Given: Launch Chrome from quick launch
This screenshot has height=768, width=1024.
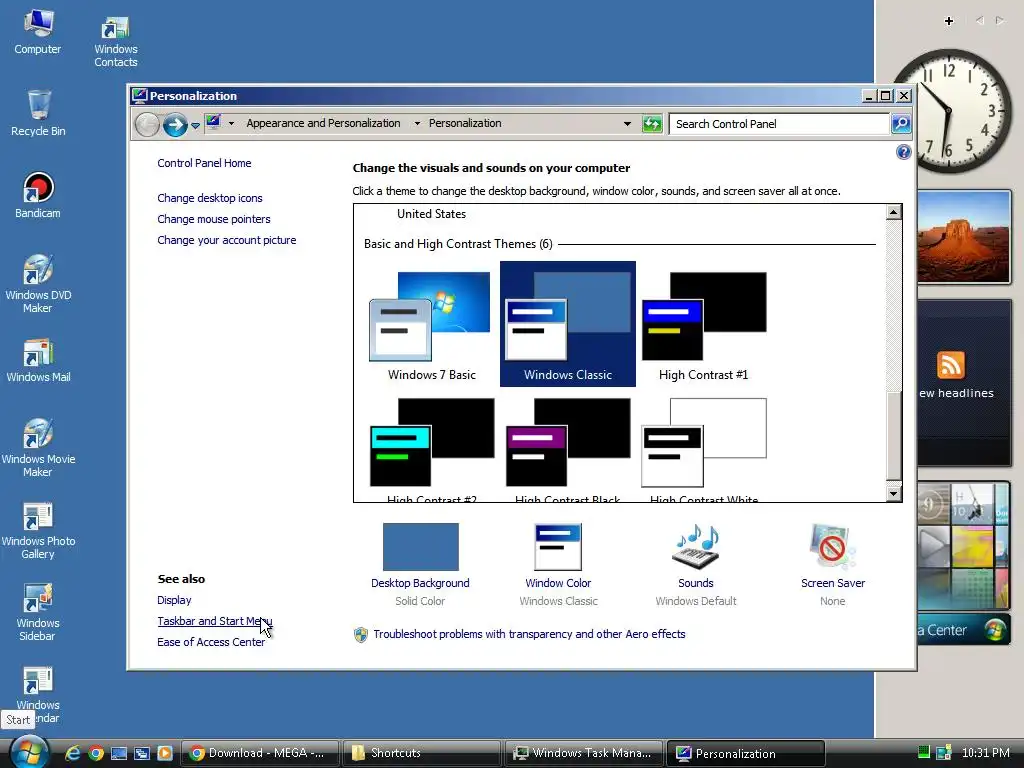Looking at the screenshot, I should [96, 753].
